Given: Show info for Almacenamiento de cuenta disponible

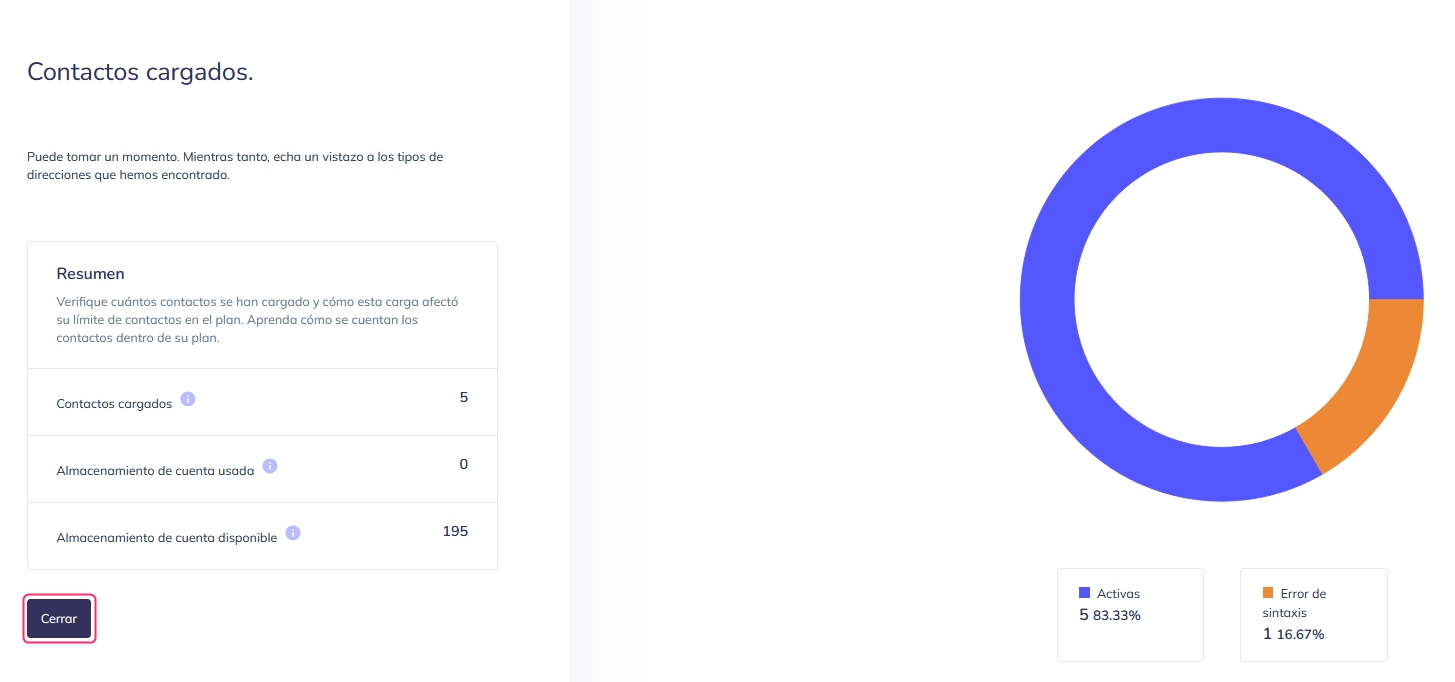Looking at the screenshot, I should (x=293, y=533).
